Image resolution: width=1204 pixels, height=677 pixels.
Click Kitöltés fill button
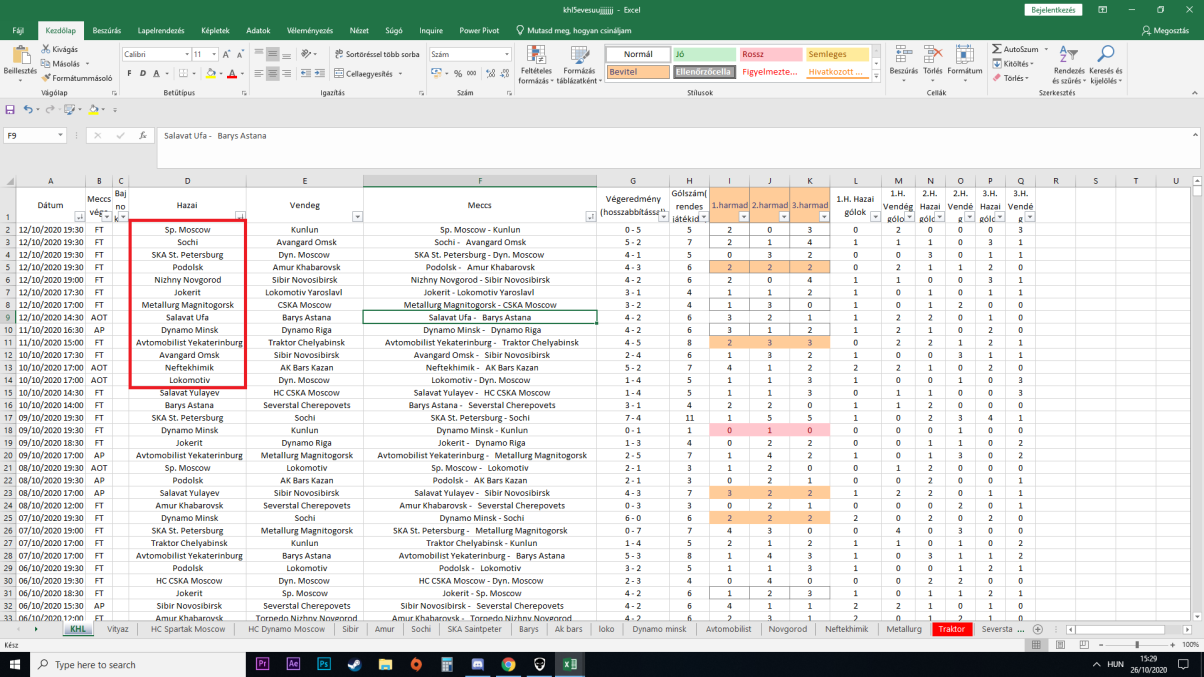pos(1013,64)
